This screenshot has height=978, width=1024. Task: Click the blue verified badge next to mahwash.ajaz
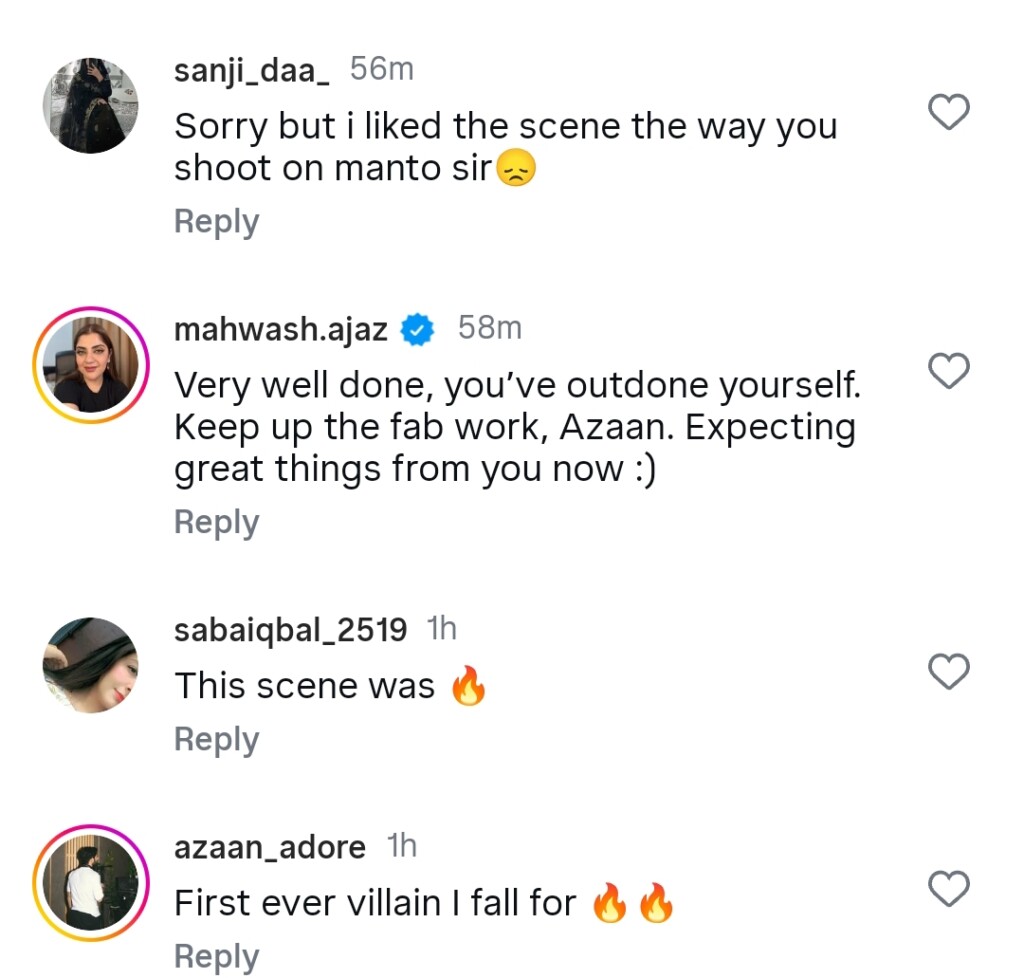click(x=417, y=329)
